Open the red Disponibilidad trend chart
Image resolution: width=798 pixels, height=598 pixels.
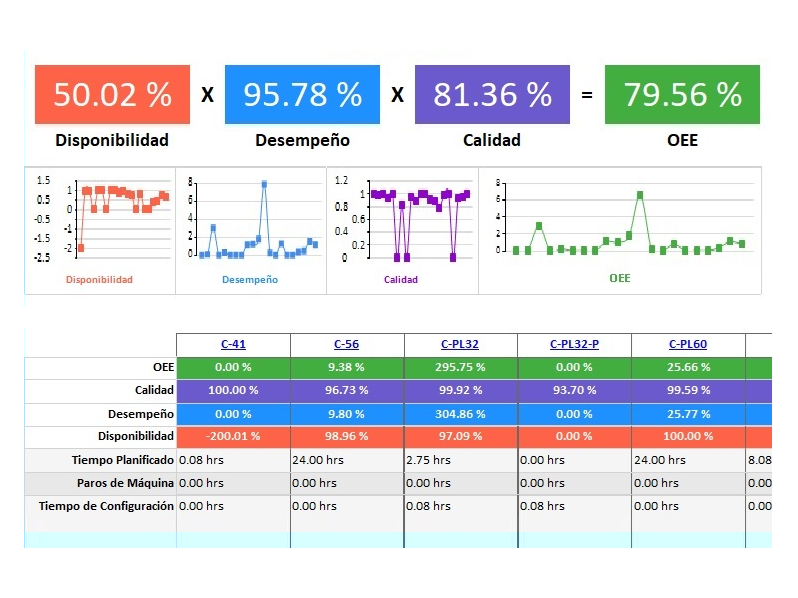(100, 229)
